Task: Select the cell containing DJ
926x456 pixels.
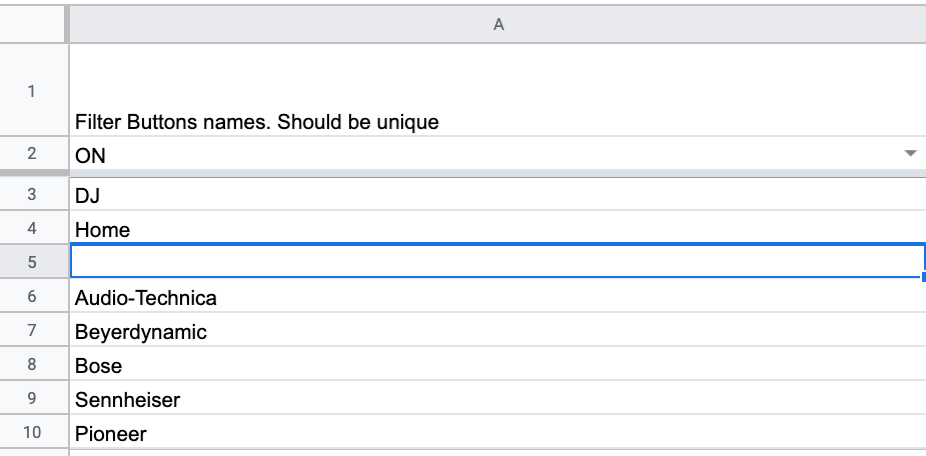Action: click(x=498, y=194)
